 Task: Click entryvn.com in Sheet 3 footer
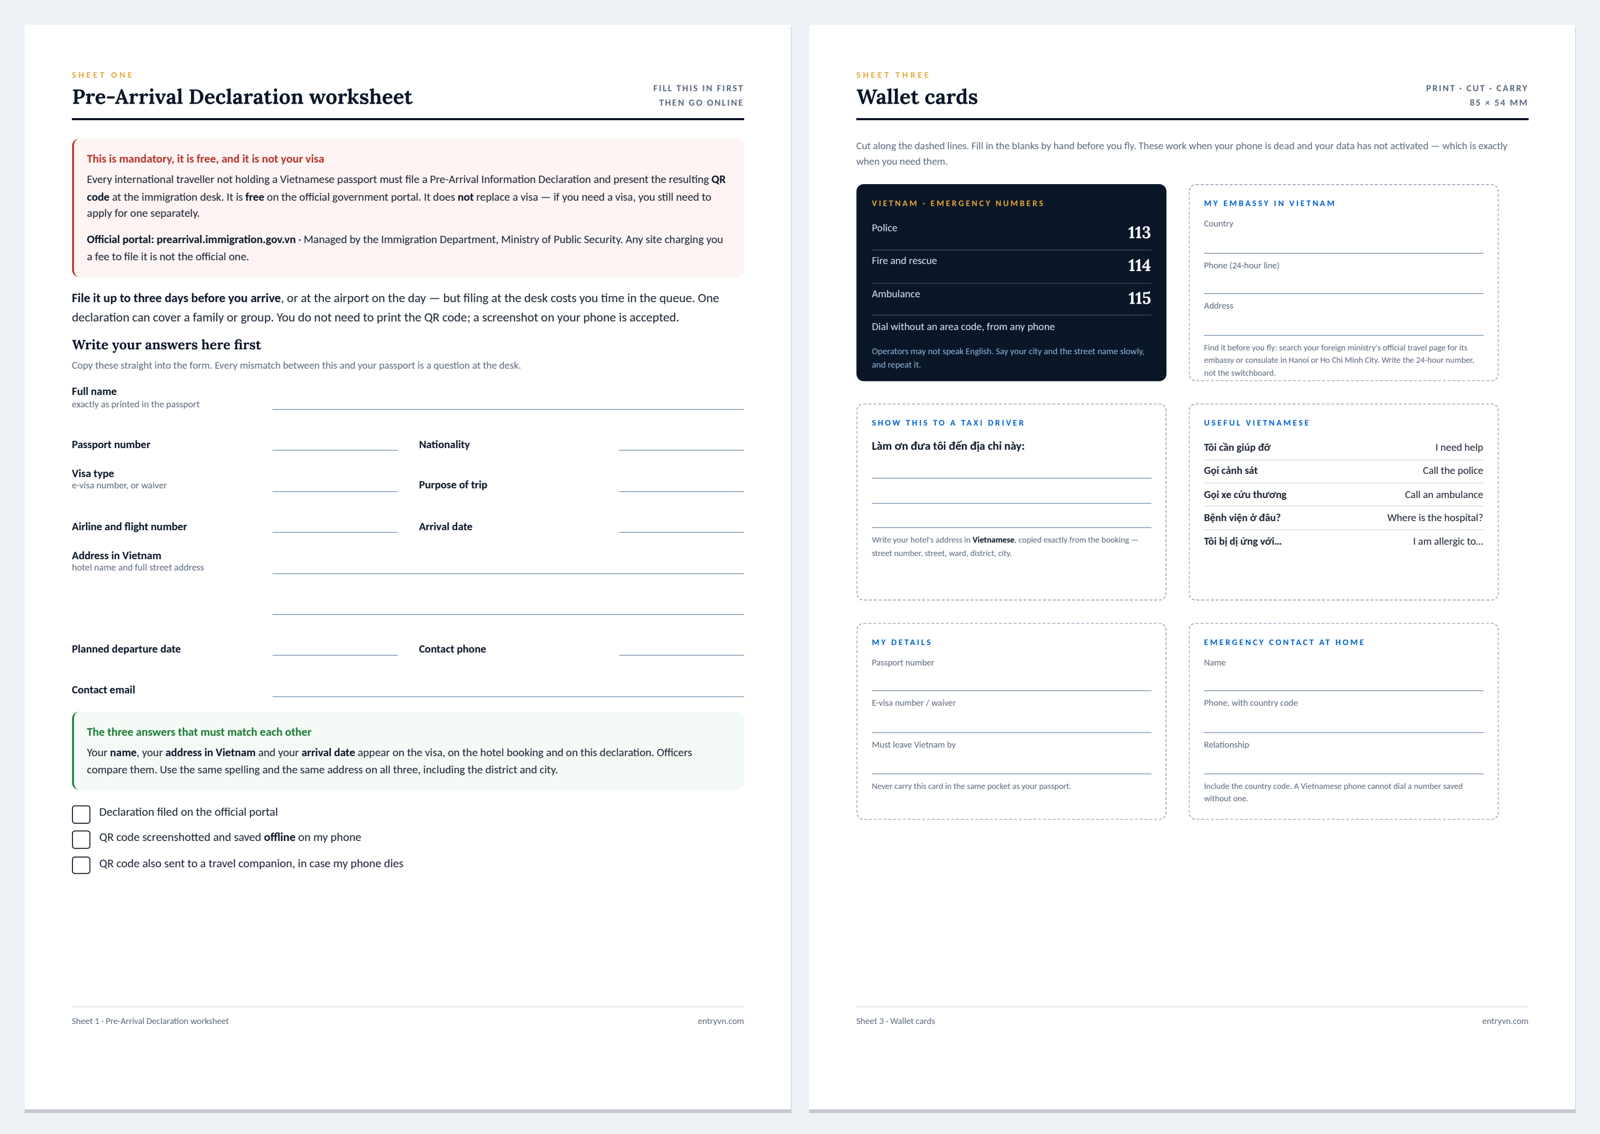[1505, 1021]
